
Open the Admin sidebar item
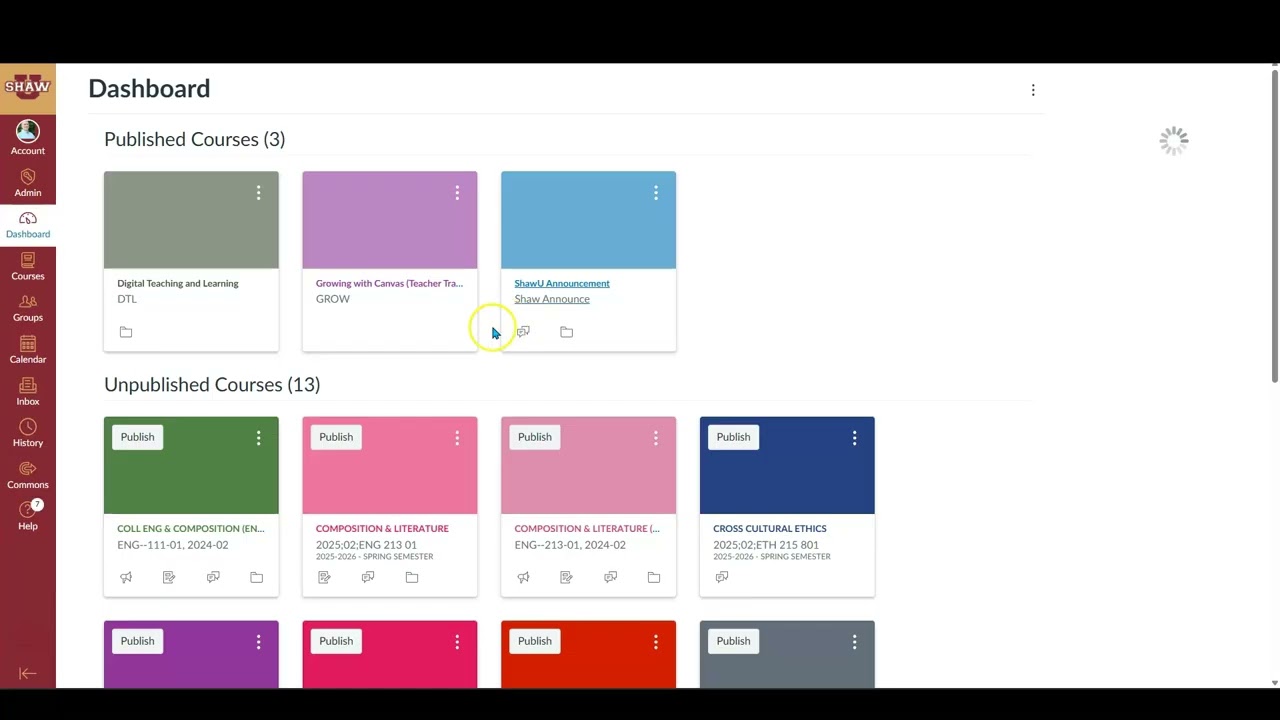point(28,183)
